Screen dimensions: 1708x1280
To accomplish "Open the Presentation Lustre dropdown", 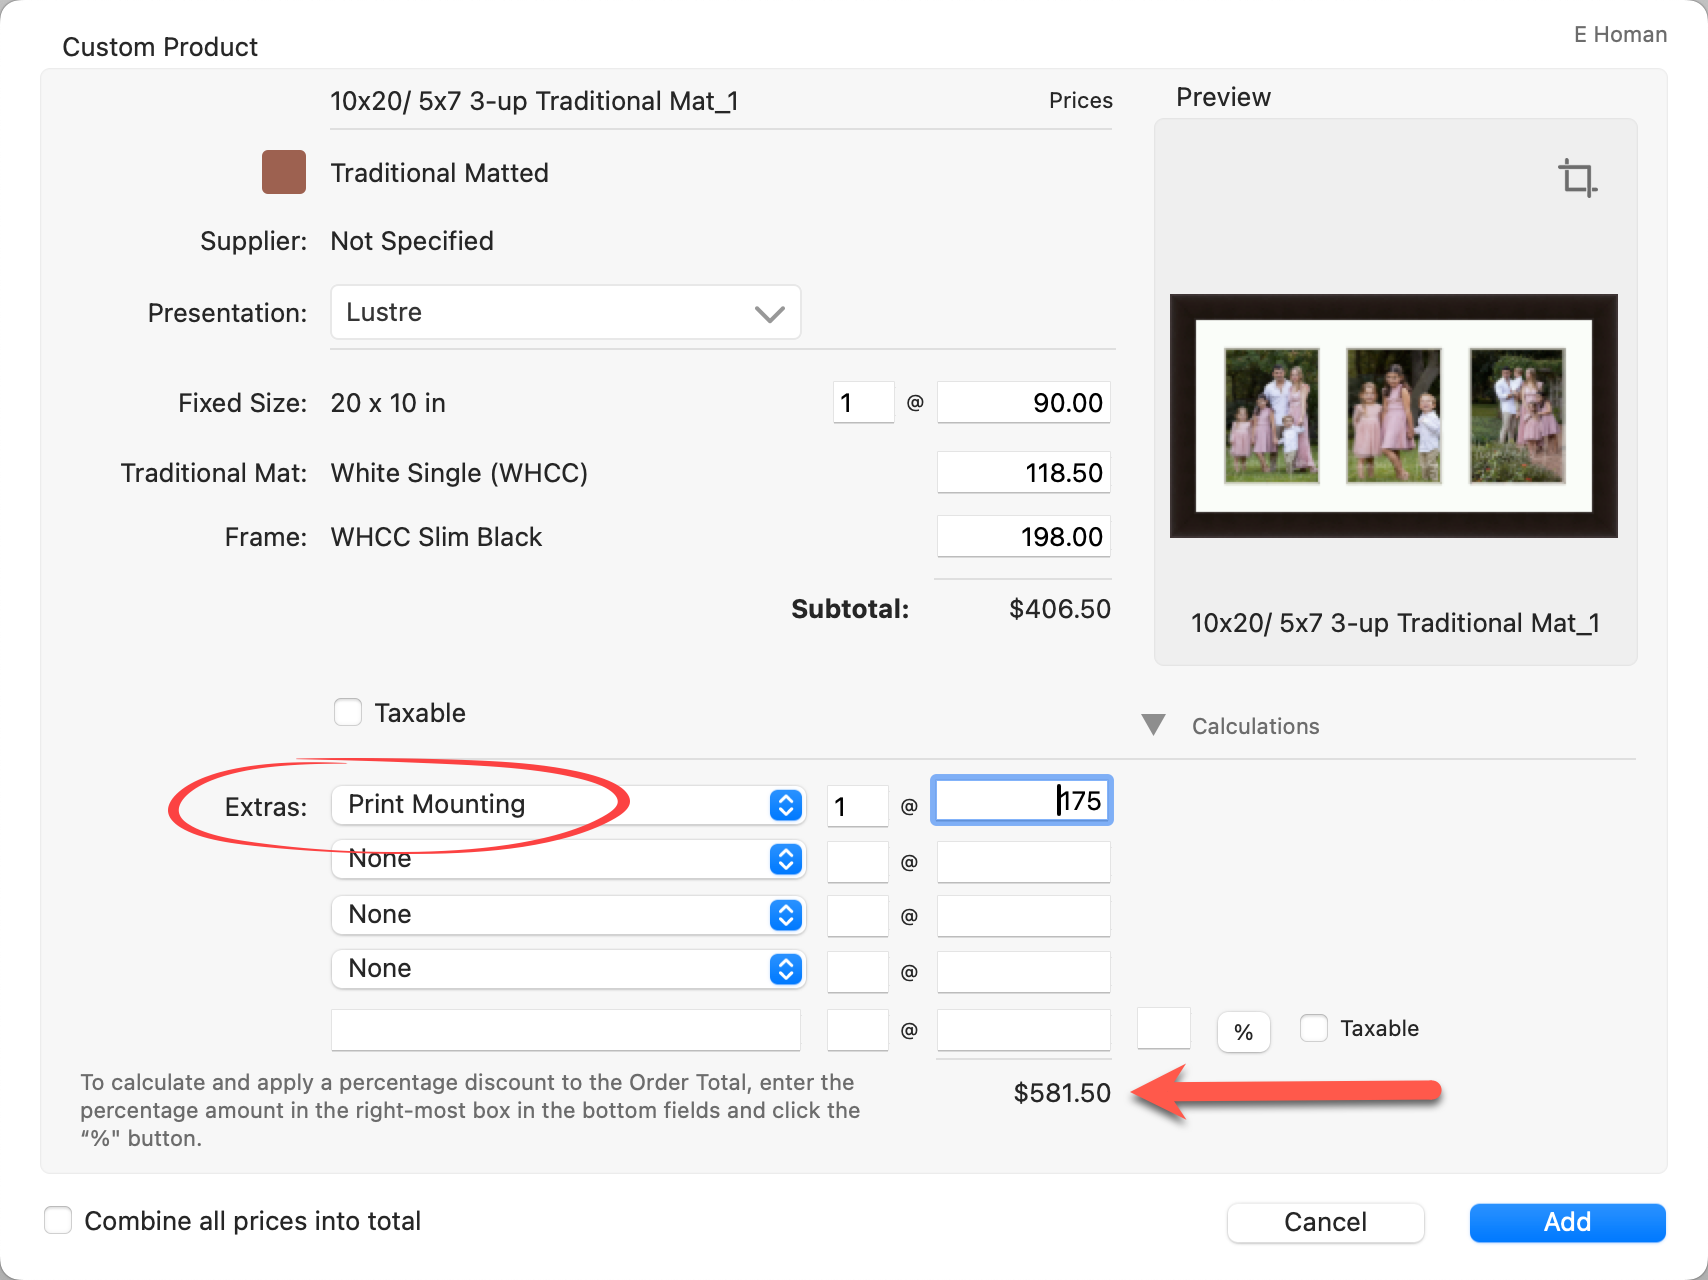I will [x=565, y=313].
